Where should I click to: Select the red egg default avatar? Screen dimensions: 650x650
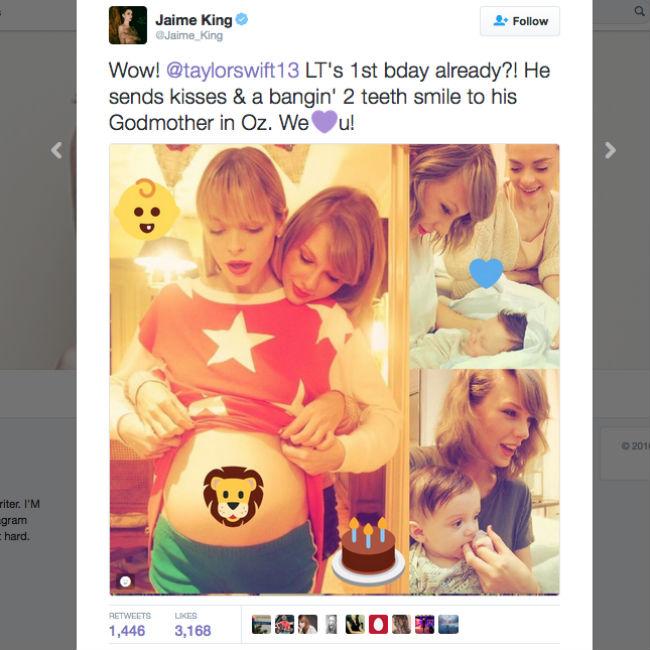click(x=378, y=624)
